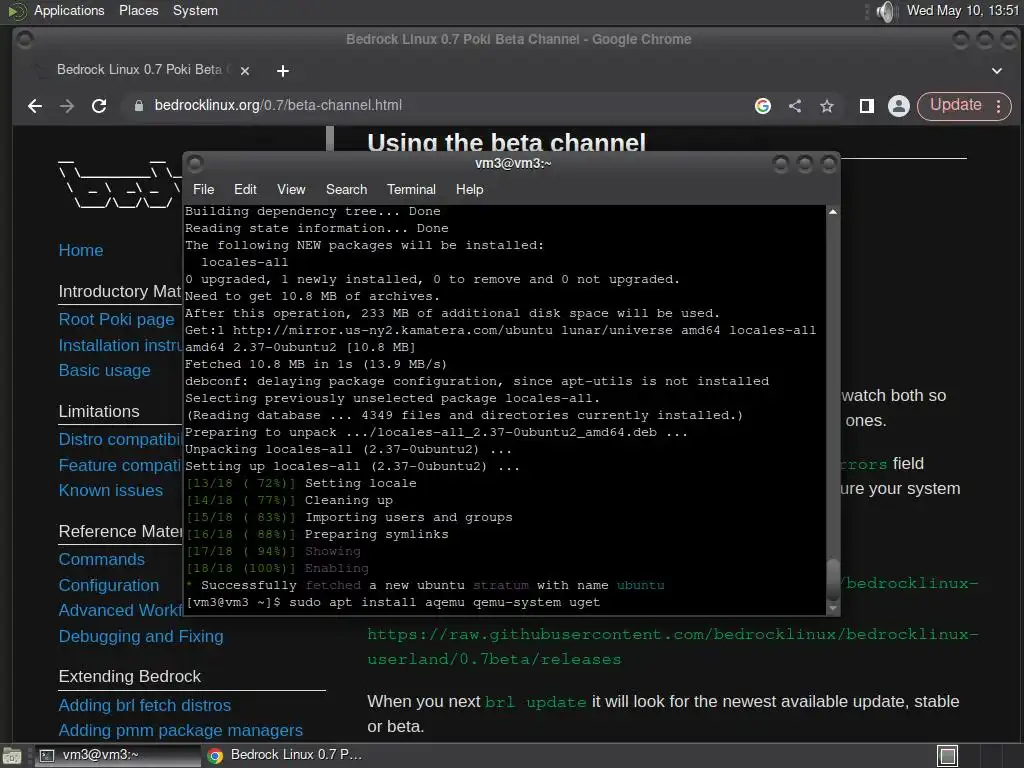Reload the Bedrock Linux page
Screen dimensions: 1024x768
[x=99, y=106]
